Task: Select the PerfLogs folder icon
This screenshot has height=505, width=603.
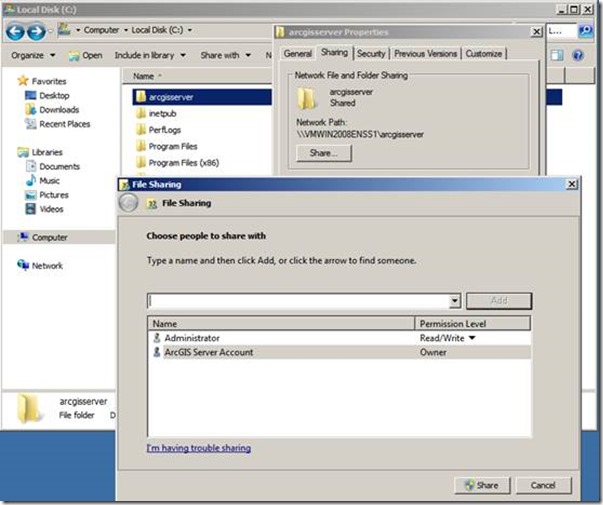Action: click(141, 130)
